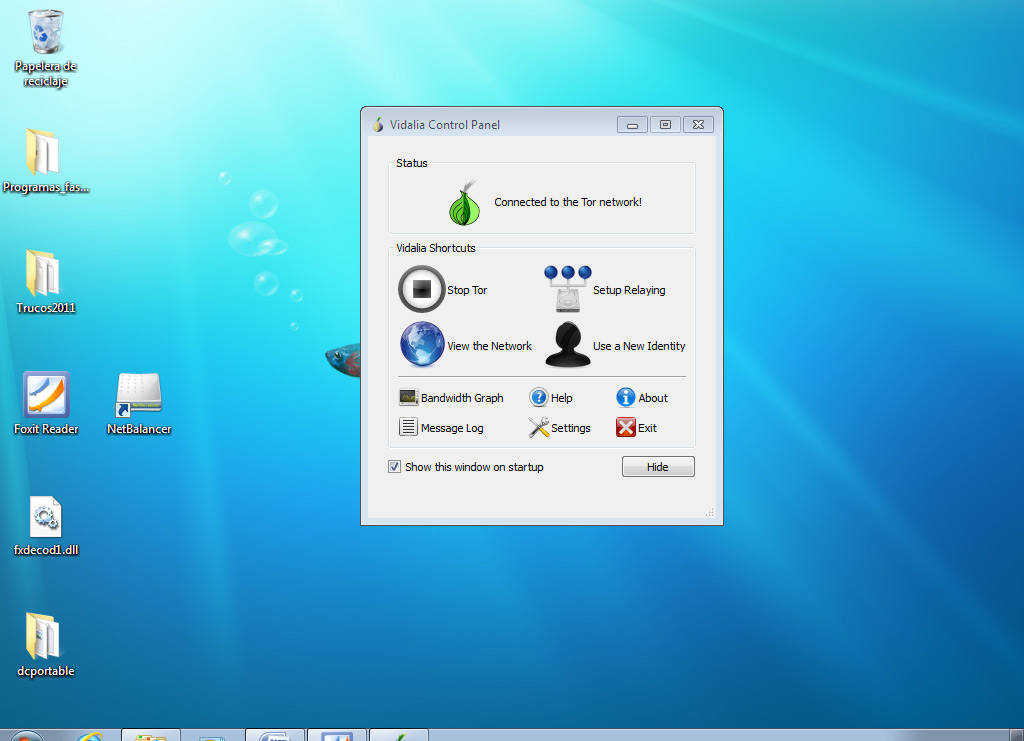Open Setup Relaying shortcut

click(567, 289)
